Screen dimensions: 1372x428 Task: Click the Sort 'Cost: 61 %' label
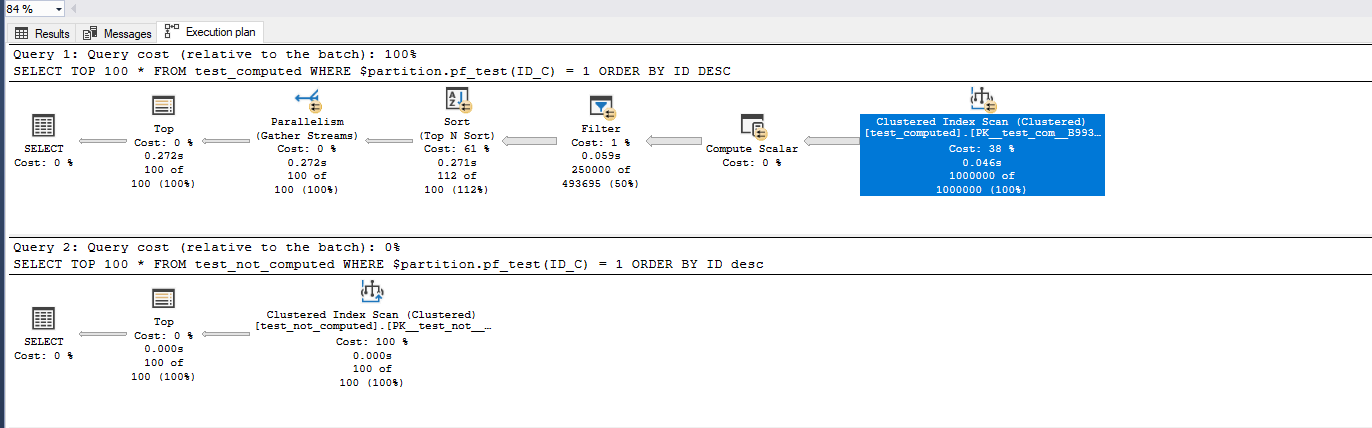457,148
